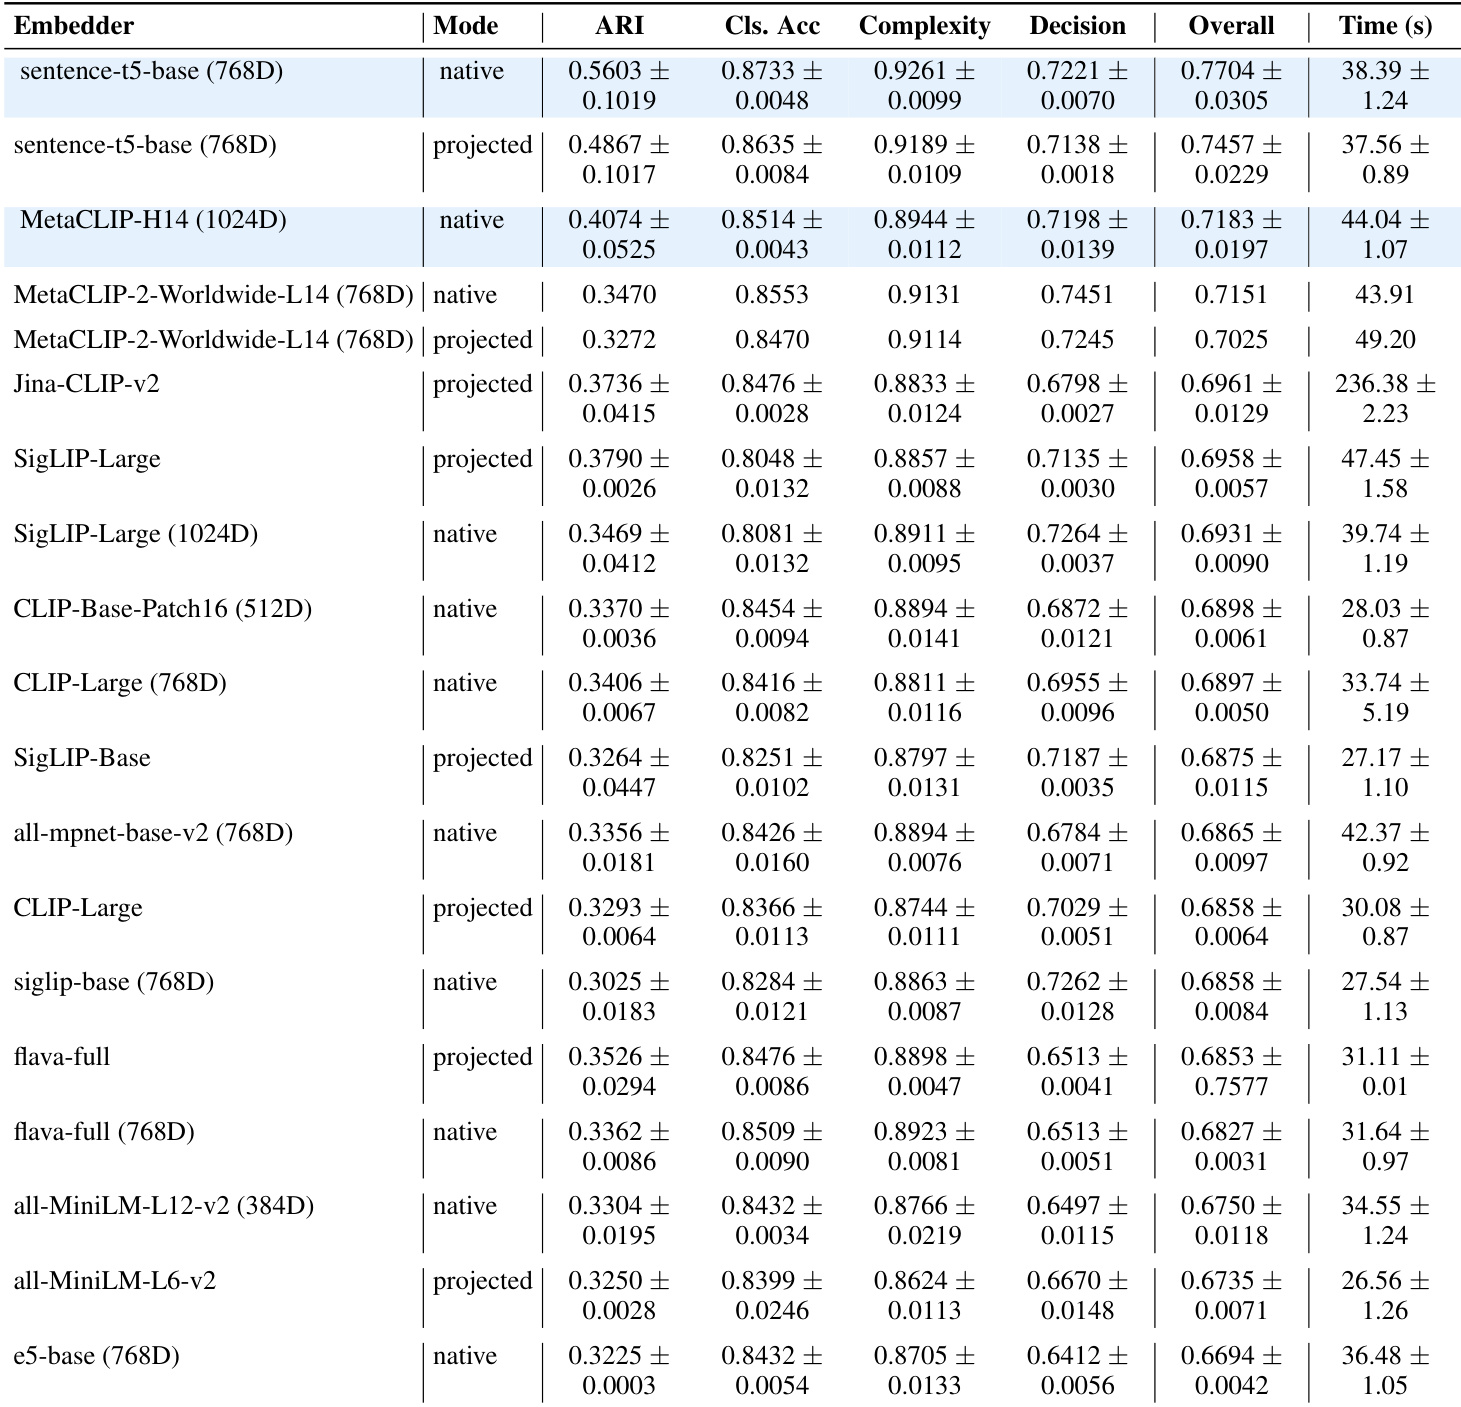Click the 236.38 ± 2.23 time value

1385,398
